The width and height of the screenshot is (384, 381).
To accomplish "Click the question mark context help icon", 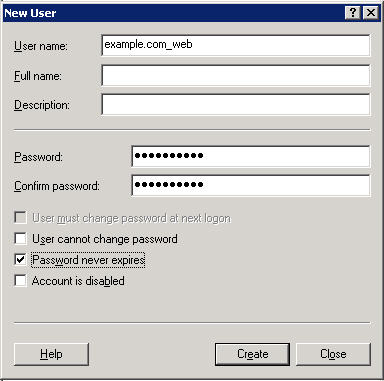I will point(352,13).
